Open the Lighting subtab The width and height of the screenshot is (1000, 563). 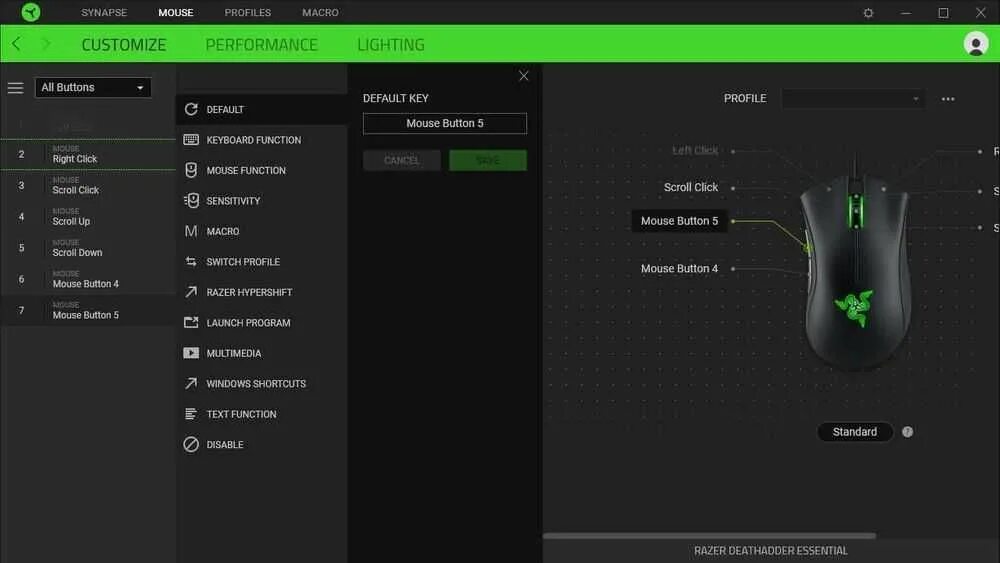point(391,45)
